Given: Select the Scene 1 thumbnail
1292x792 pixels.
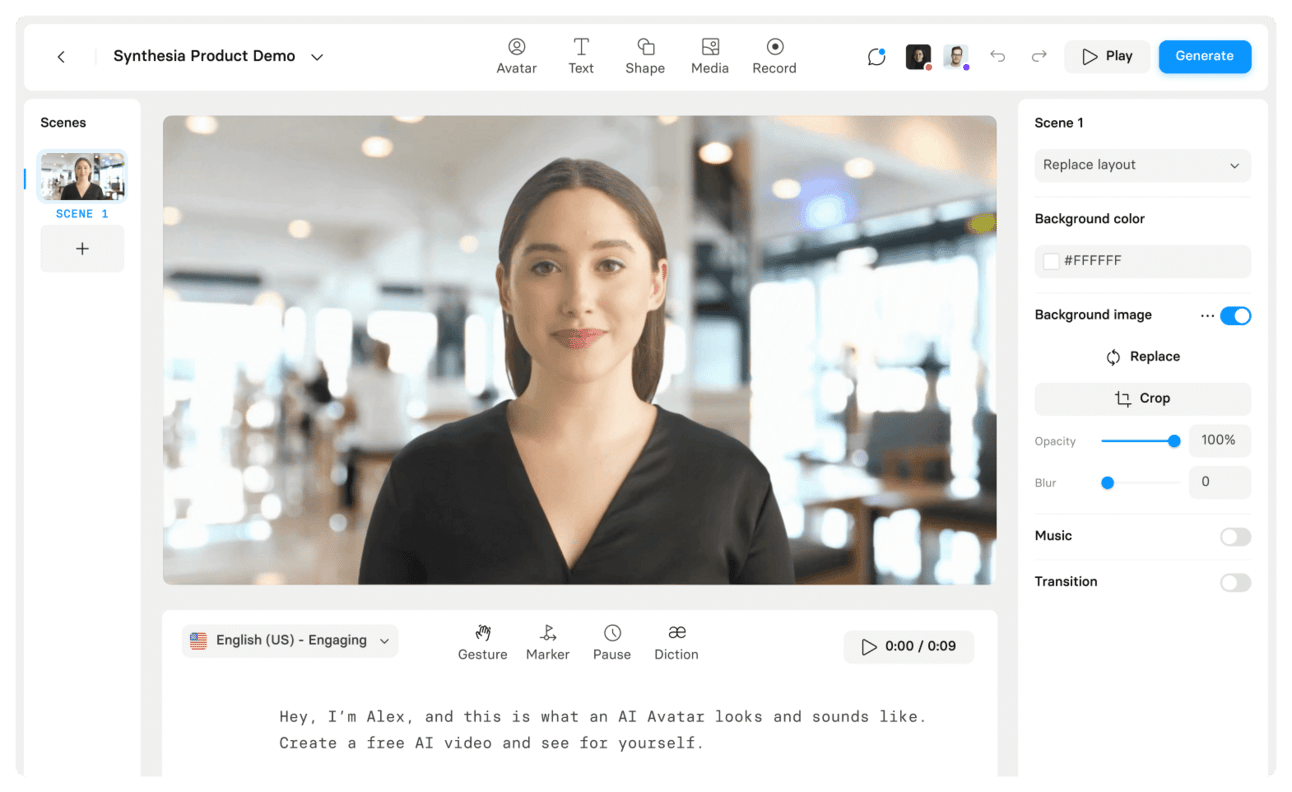Looking at the screenshot, I should click(x=82, y=177).
